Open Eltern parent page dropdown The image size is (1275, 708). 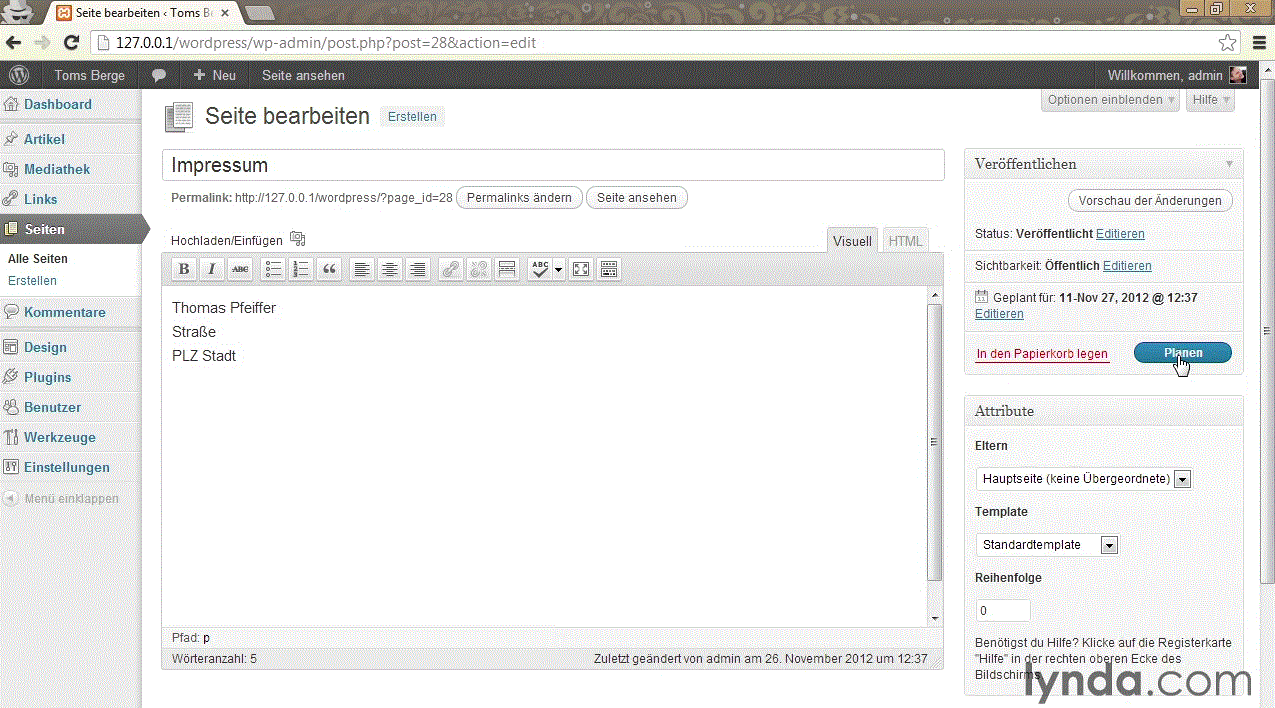click(1083, 479)
